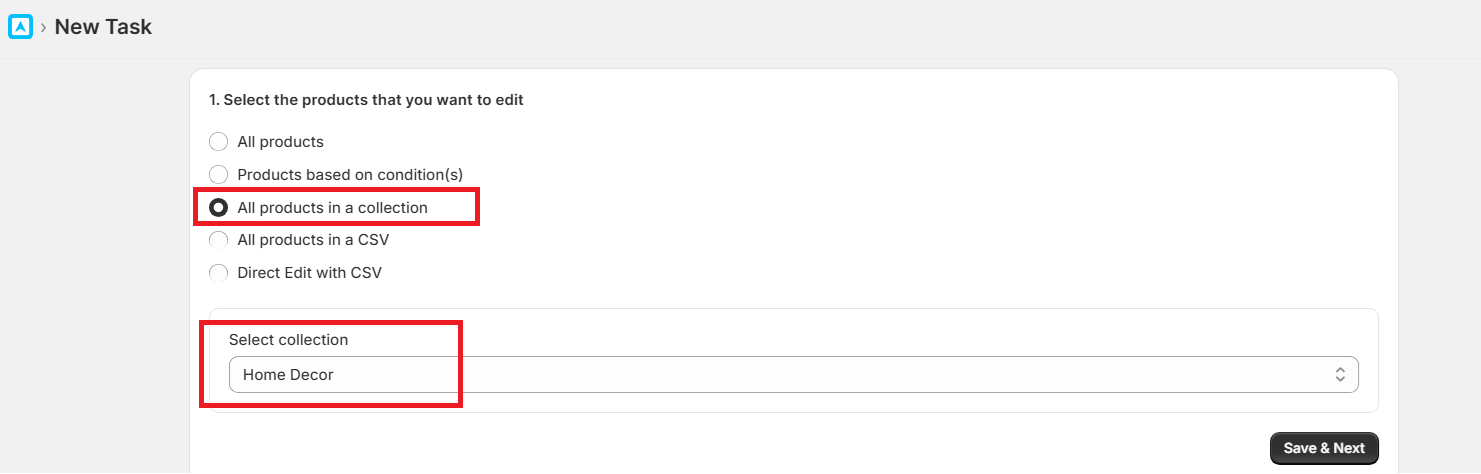This screenshot has width=1481, height=474.
Task: Select the All products radio button
Action: 218,142
